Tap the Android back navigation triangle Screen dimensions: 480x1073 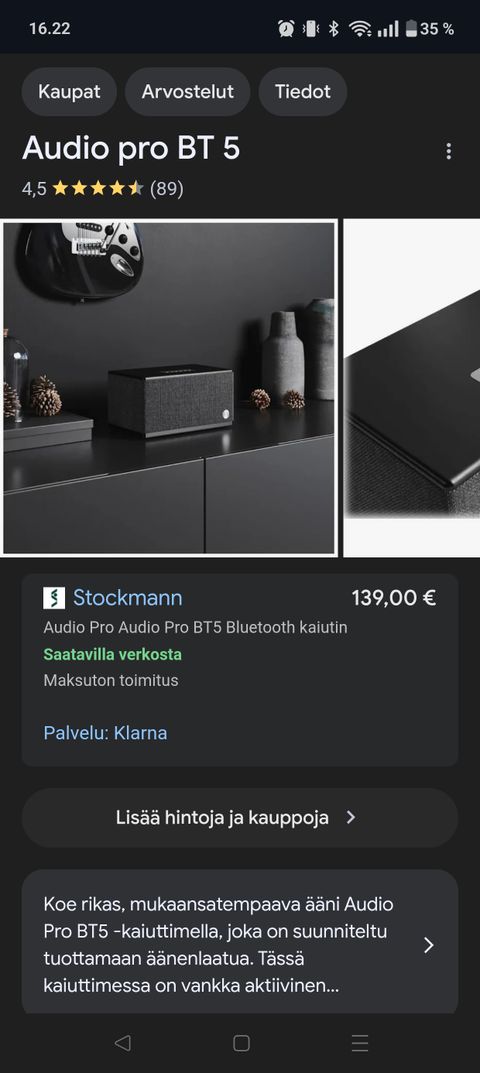point(123,1042)
